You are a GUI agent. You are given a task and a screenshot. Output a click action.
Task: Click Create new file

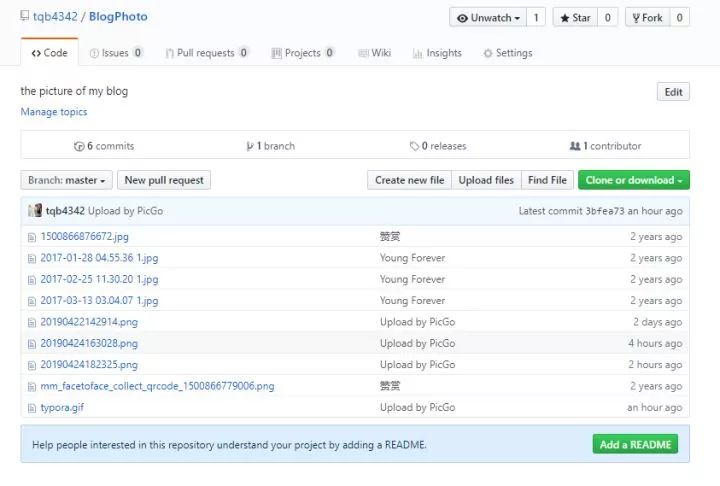[x=410, y=180]
